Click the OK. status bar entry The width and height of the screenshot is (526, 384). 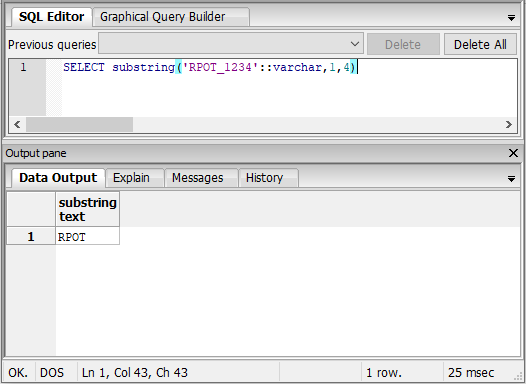[18, 373]
